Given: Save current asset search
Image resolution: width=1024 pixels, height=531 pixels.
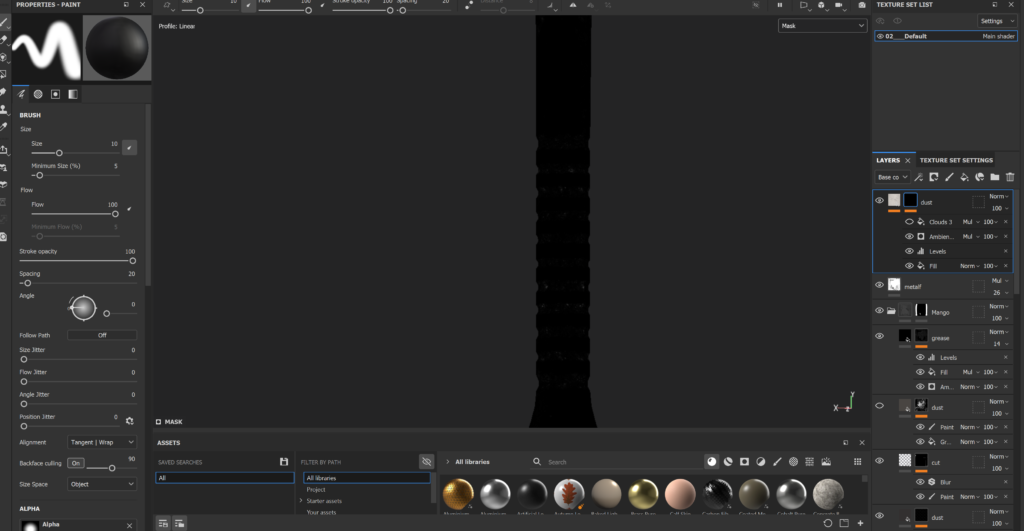Looking at the screenshot, I should [x=283, y=462].
